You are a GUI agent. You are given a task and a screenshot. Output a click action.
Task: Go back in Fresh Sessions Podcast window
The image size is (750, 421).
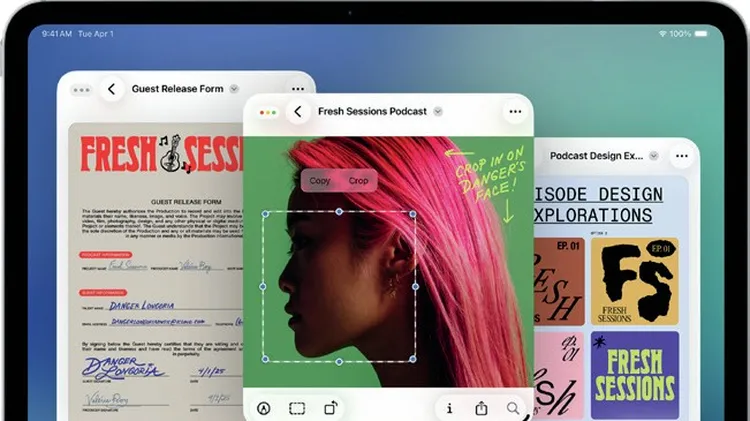(298, 111)
